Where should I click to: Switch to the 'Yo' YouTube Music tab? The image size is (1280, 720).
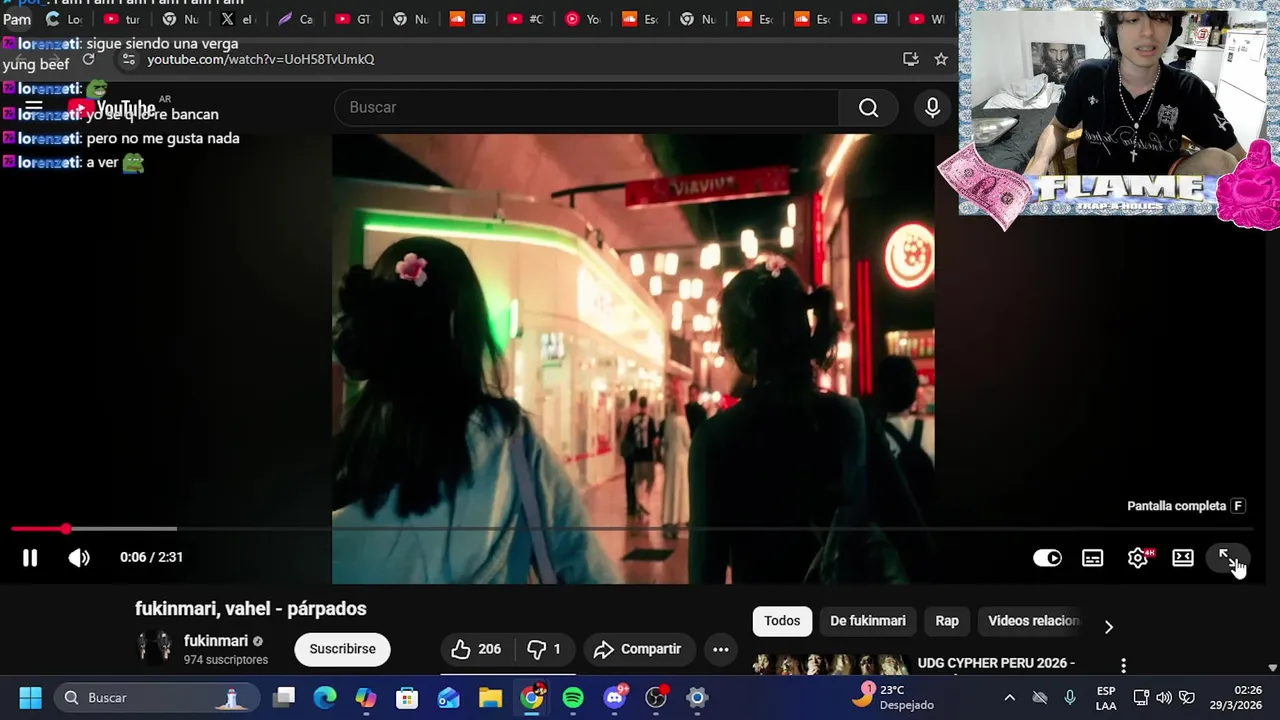[x=583, y=19]
